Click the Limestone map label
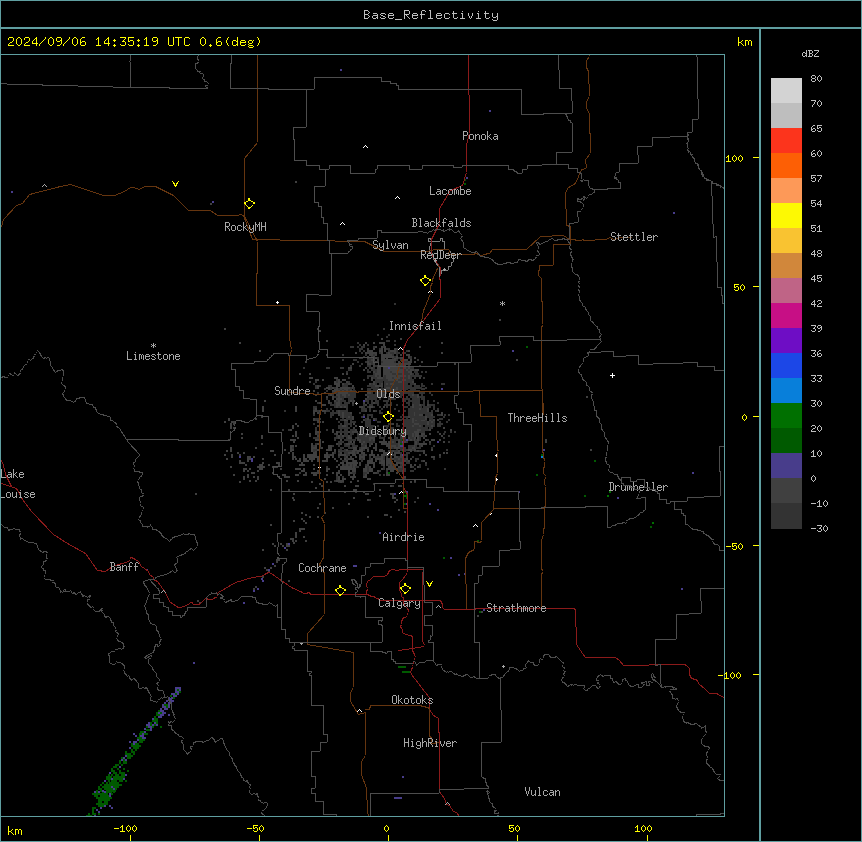This screenshot has width=862, height=842. (153, 356)
